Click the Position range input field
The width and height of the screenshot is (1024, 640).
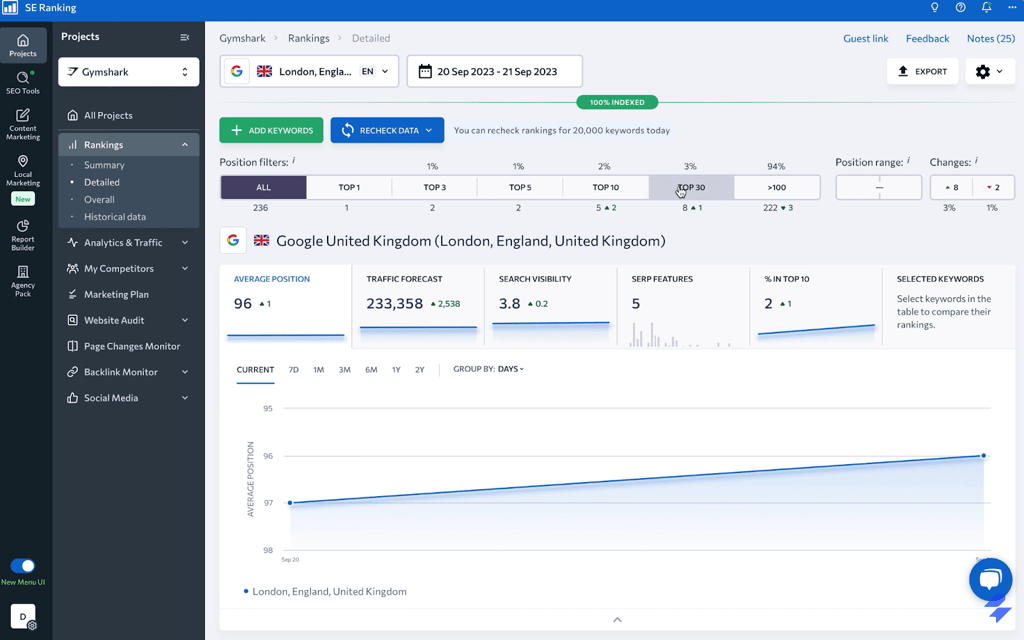(x=878, y=187)
